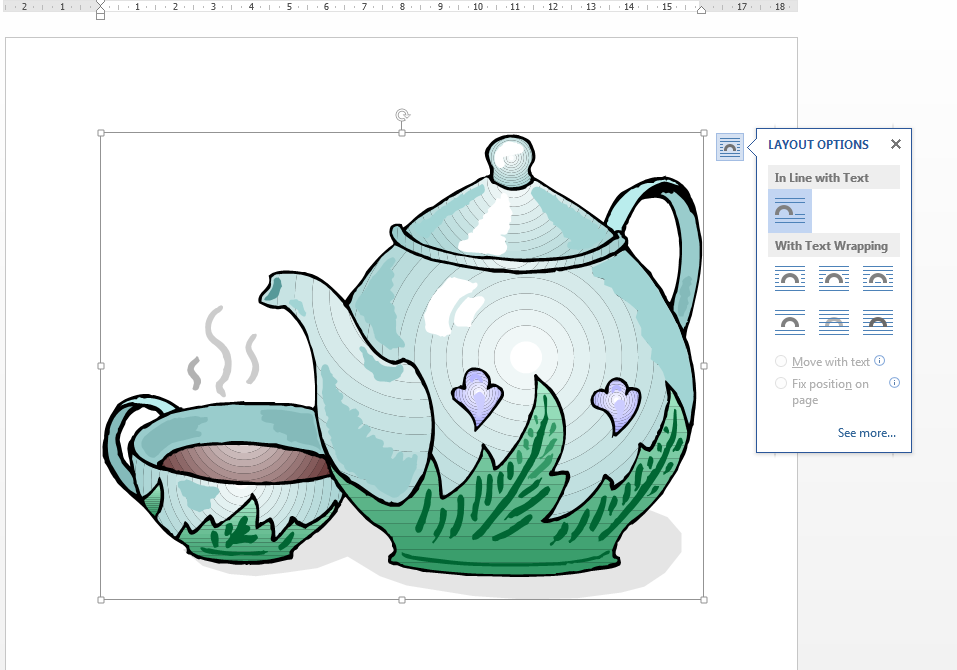Click the rotation handle above the teapot image
The width and height of the screenshot is (957, 670).
pyautogui.click(x=402, y=115)
